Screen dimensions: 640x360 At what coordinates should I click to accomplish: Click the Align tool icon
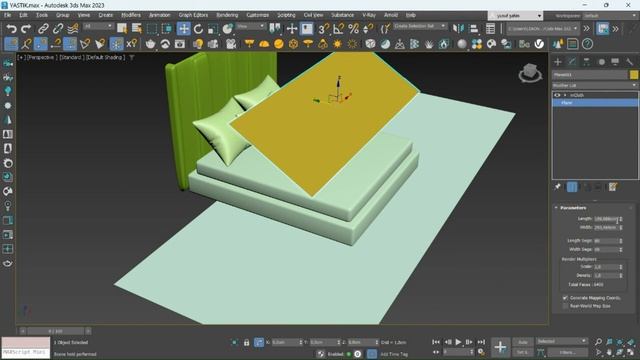[x=473, y=29]
